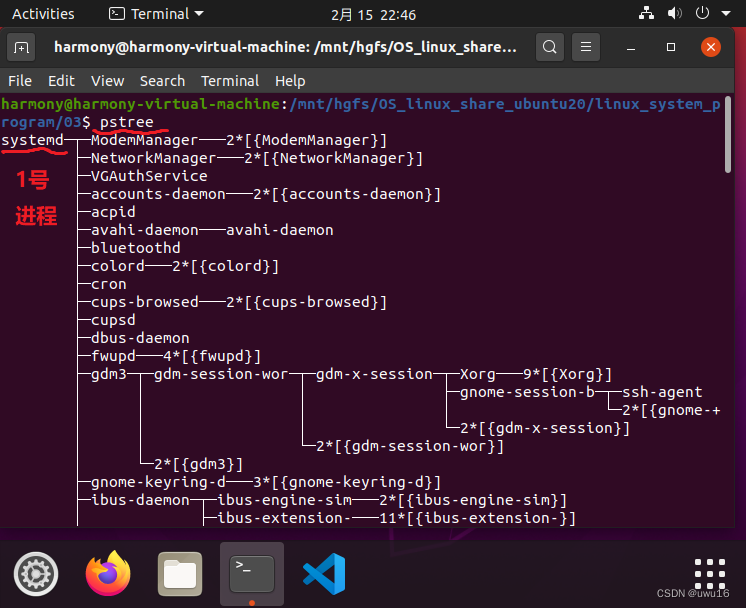Screen dimensions: 746x608
Task: Click the VGAuthService process entry
Action: pyautogui.click(x=149, y=176)
